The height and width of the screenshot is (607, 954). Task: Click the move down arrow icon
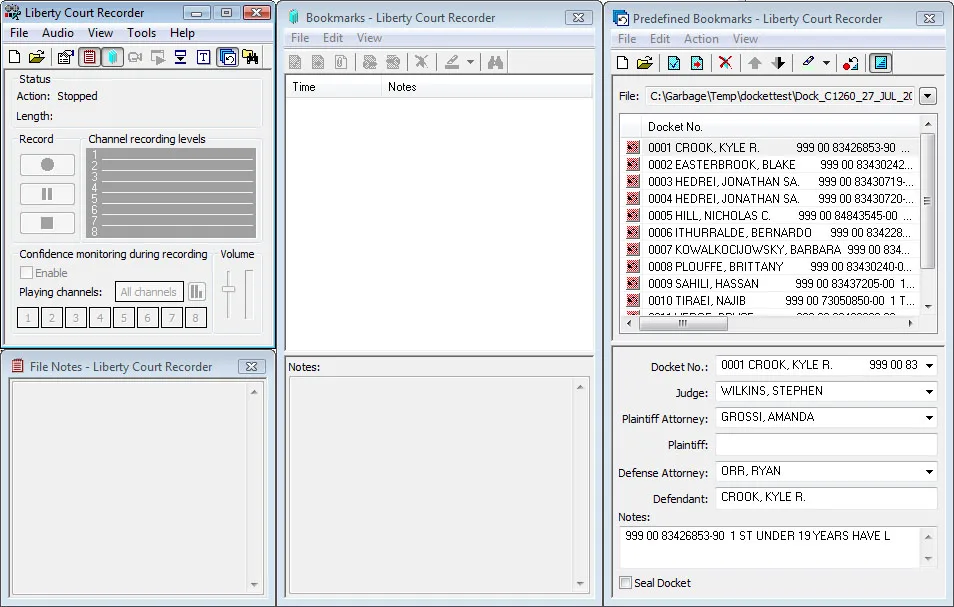coord(778,63)
